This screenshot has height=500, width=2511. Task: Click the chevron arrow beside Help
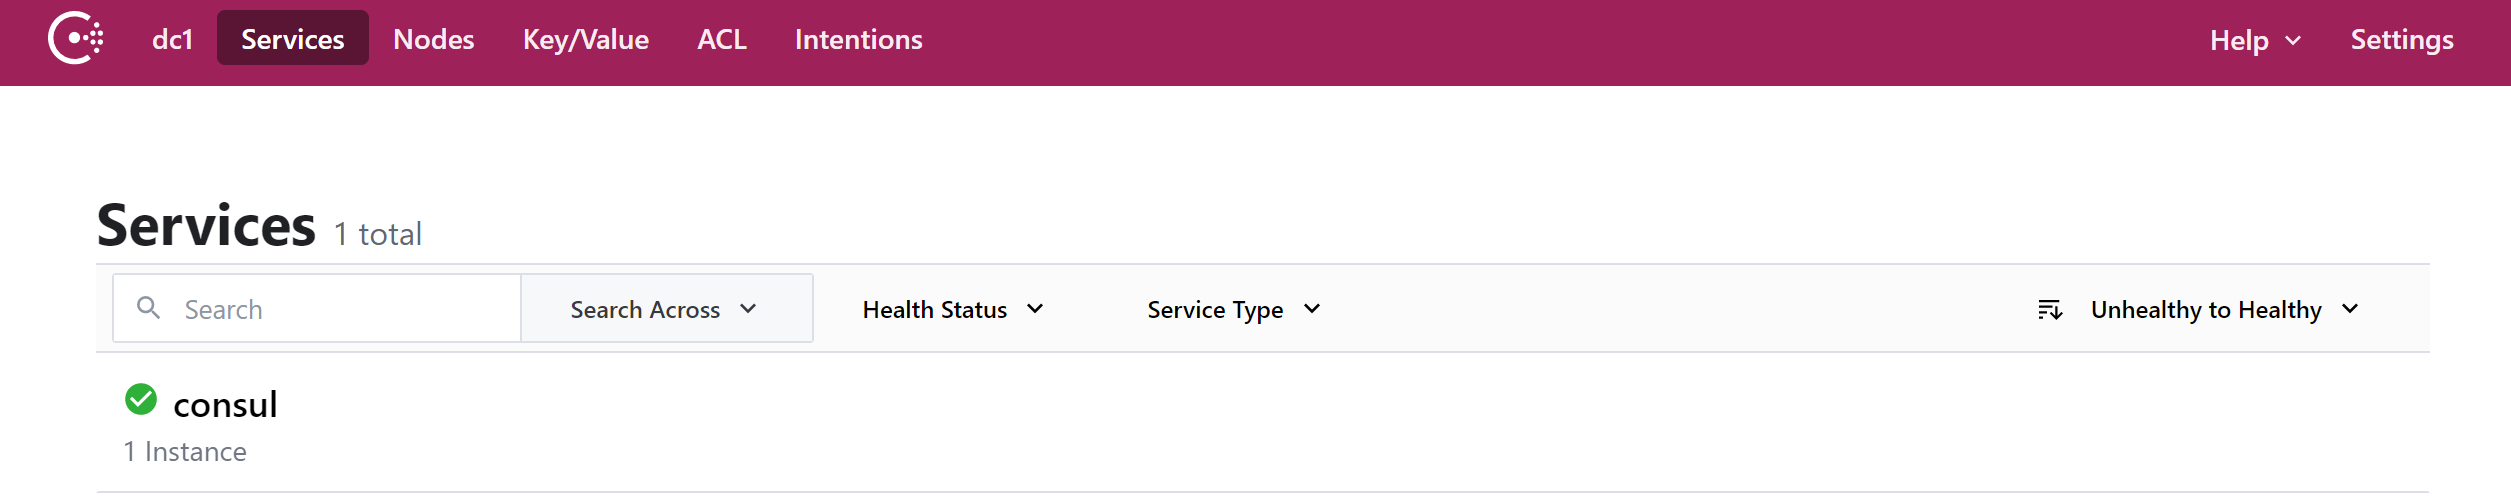coord(2293,41)
